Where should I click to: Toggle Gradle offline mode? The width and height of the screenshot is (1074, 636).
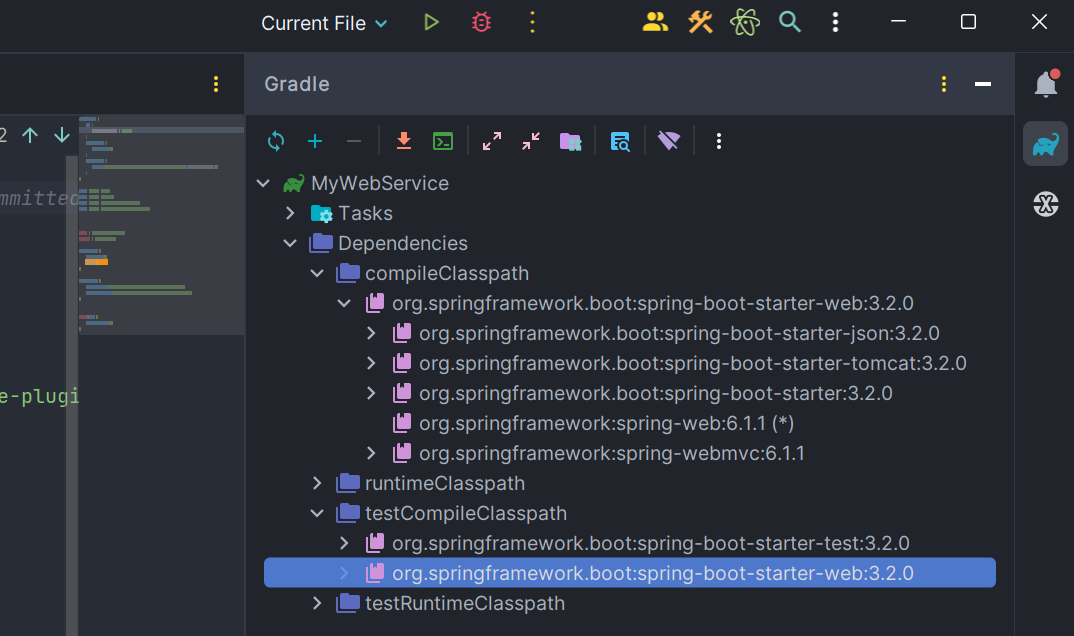point(669,141)
